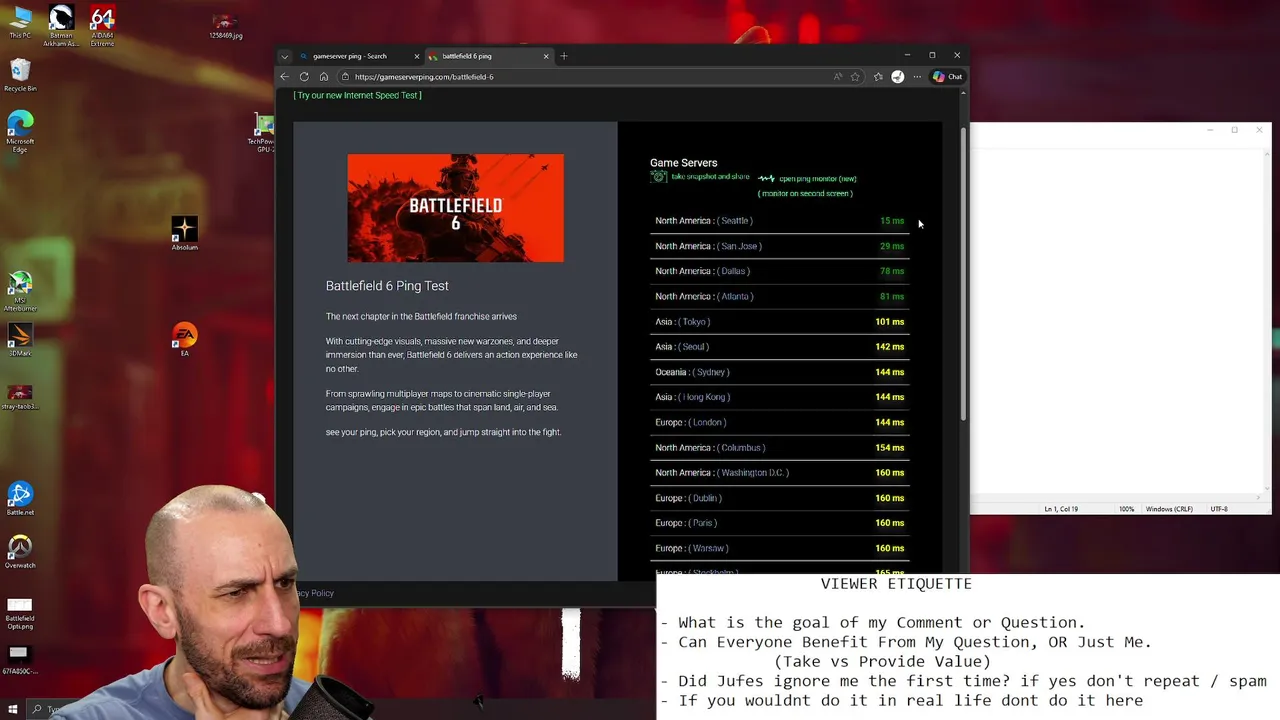Click the Battlefield 6 banner image

click(x=455, y=208)
